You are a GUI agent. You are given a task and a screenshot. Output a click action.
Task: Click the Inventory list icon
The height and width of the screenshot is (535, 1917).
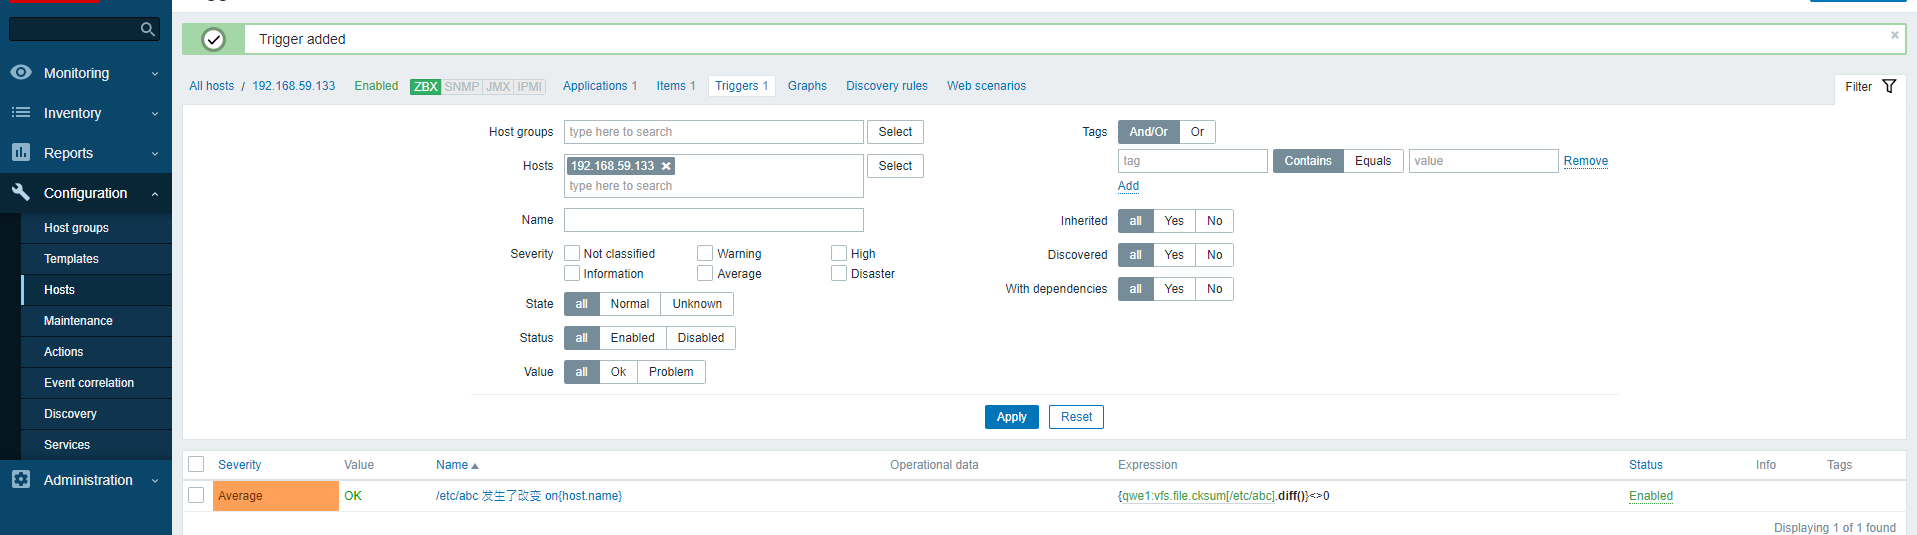[x=20, y=113]
